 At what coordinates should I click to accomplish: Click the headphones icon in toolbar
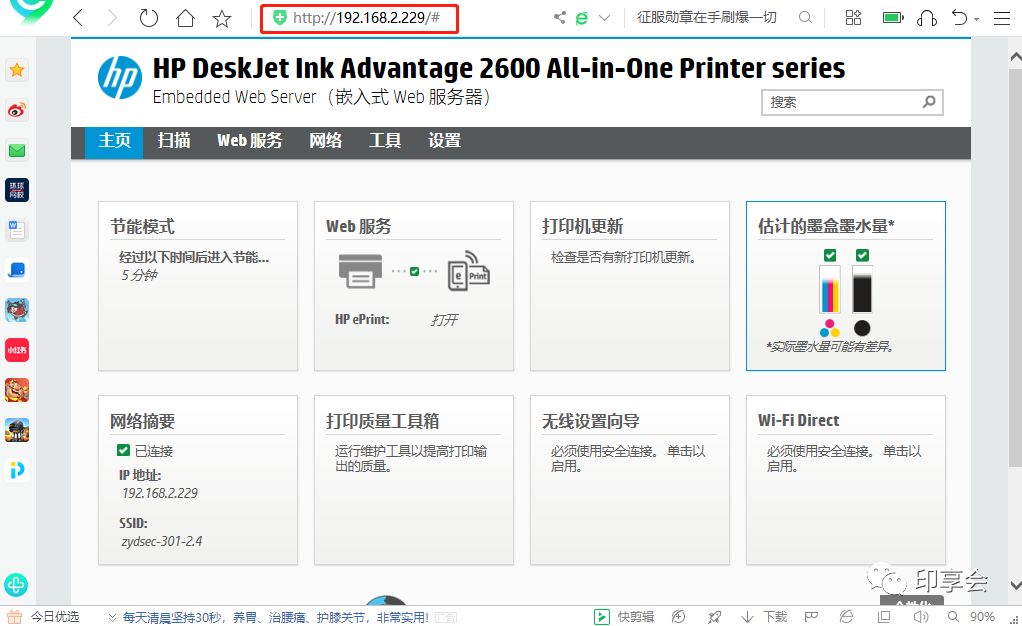coord(927,18)
